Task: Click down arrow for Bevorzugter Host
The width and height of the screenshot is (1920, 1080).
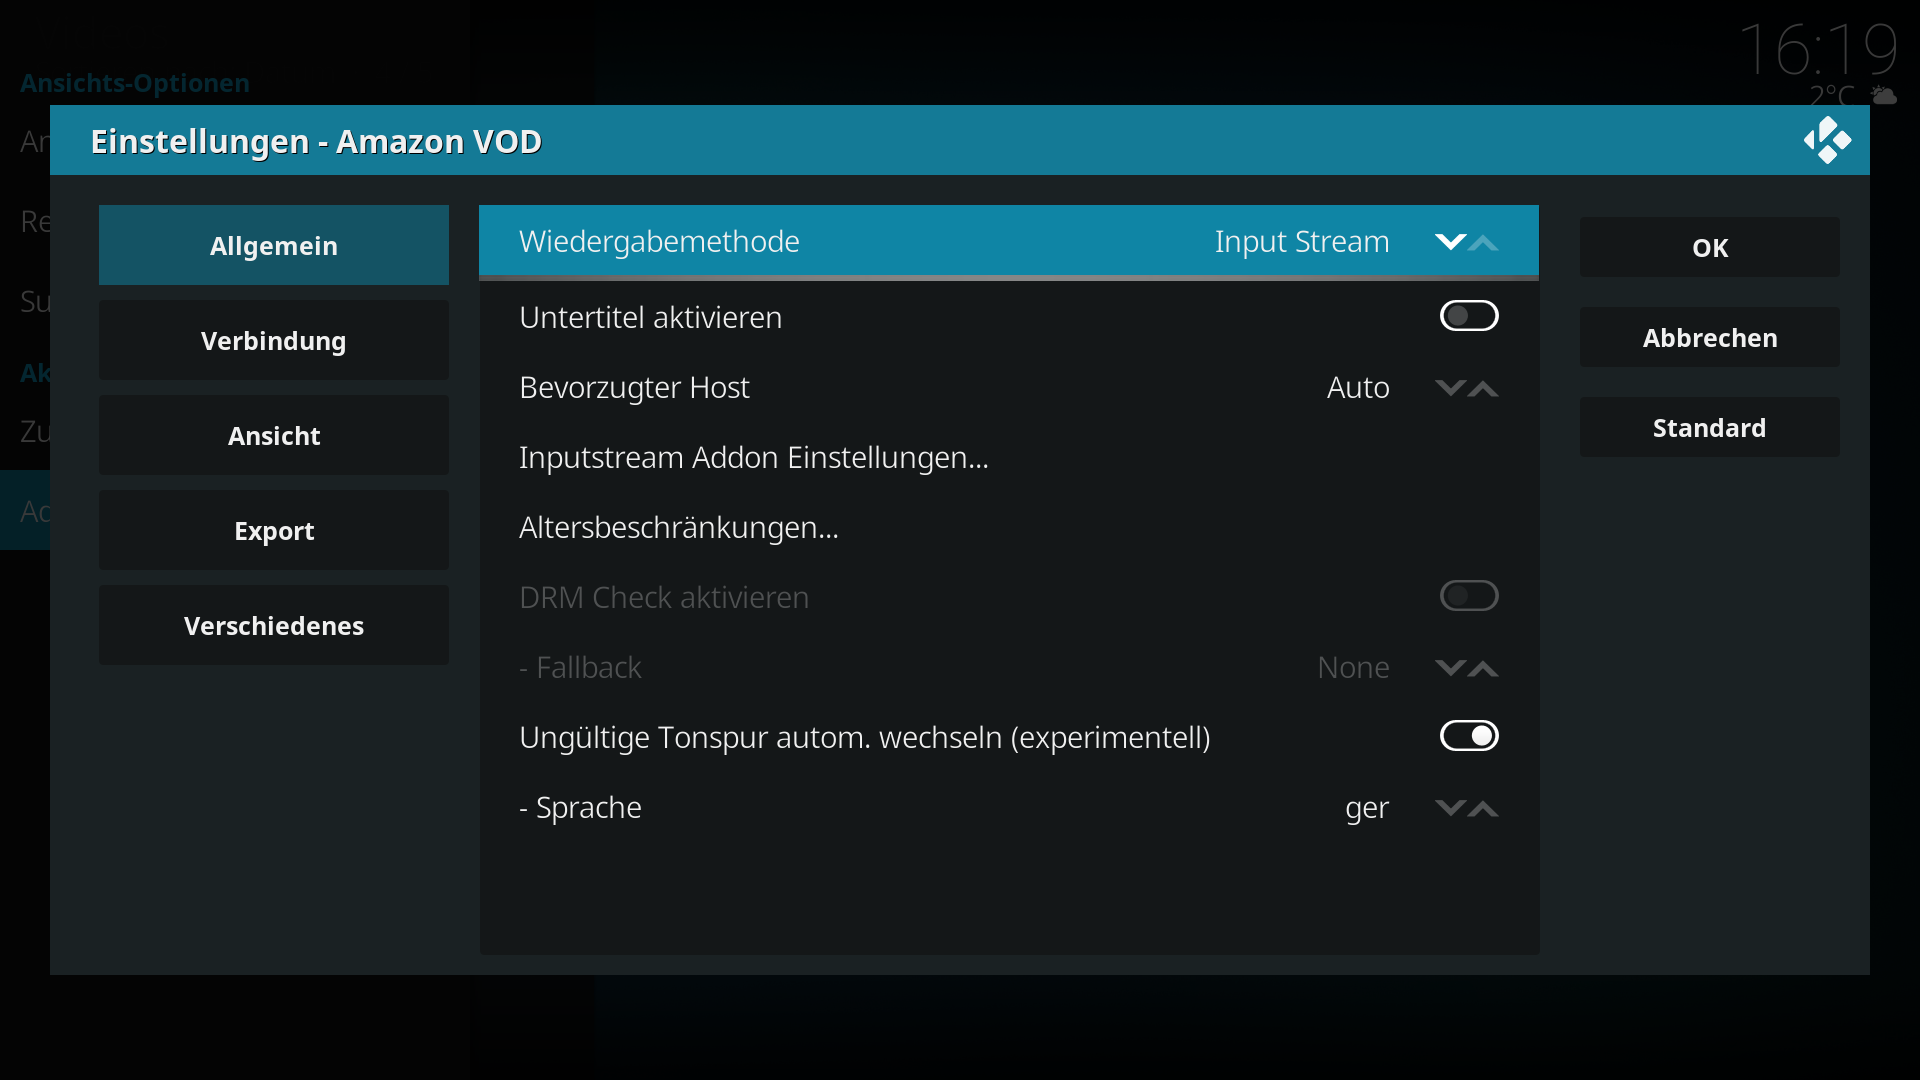Action: point(1450,388)
